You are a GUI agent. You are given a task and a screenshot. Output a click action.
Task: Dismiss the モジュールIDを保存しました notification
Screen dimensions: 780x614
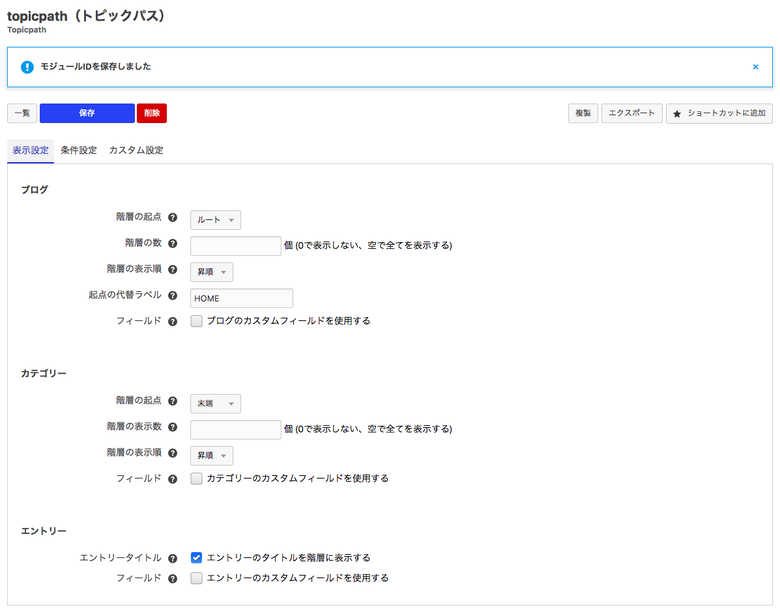tap(755, 67)
